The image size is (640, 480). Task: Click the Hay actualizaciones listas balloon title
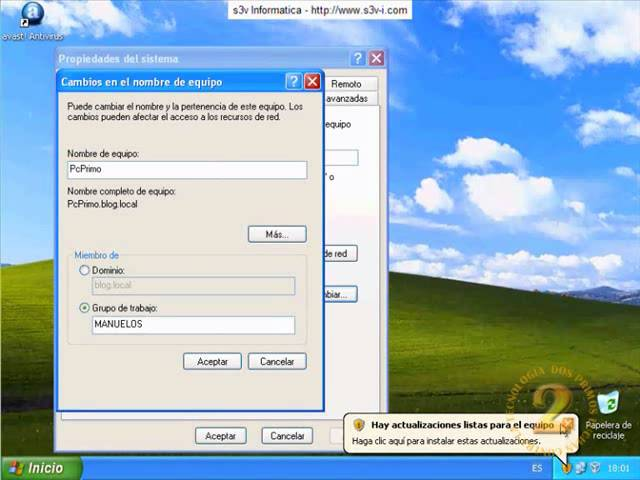[x=462, y=425]
